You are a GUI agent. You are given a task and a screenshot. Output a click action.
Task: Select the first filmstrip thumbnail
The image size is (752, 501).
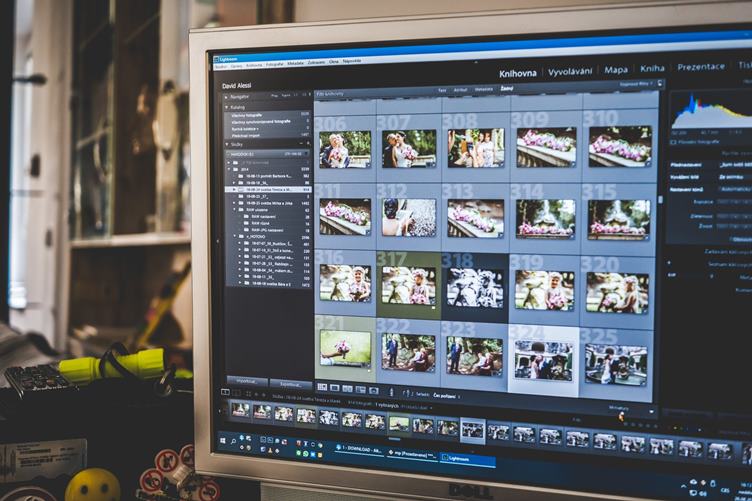(x=240, y=409)
